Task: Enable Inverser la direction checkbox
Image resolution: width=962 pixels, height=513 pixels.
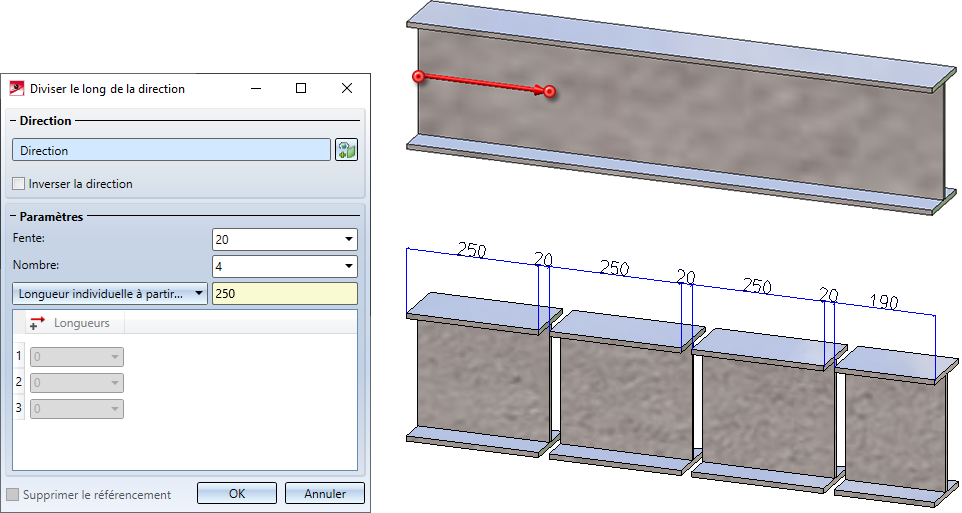Action: 19,183
